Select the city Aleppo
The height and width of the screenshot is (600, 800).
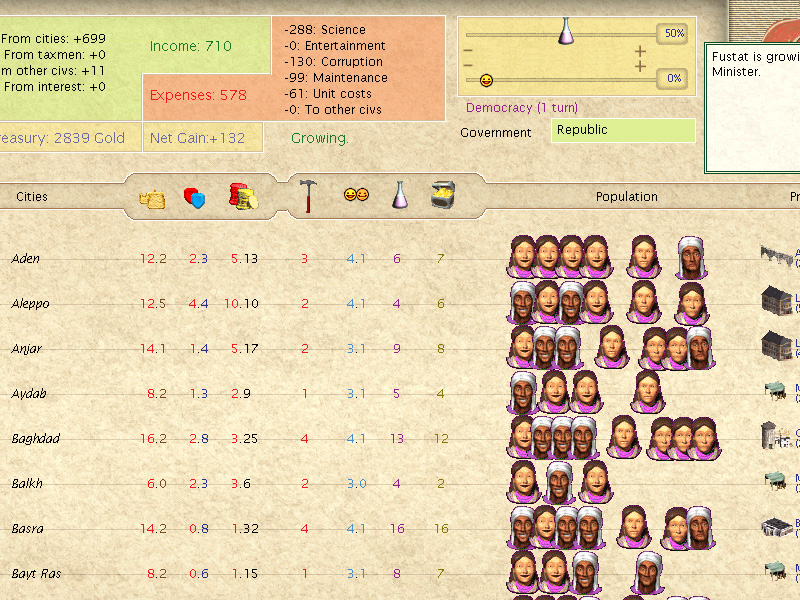point(31,304)
